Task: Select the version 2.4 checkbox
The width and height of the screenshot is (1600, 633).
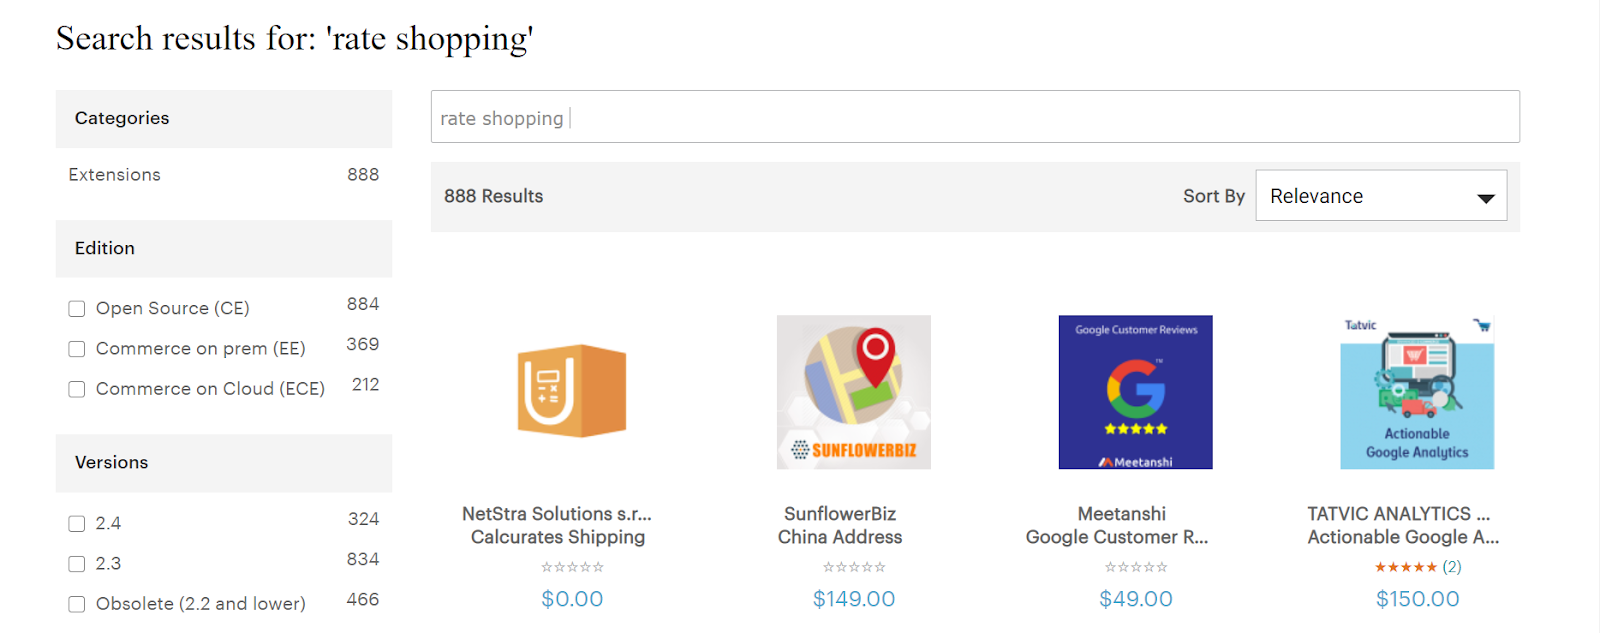Action: (77, 524)
